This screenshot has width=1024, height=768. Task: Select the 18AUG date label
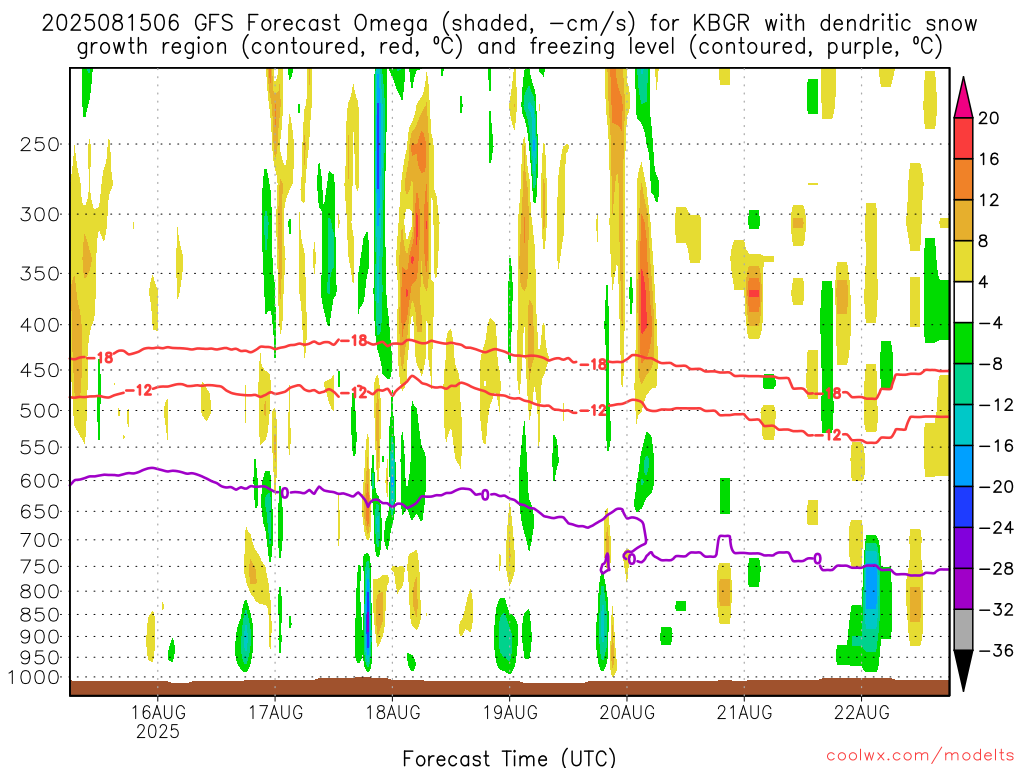(392, 712)
